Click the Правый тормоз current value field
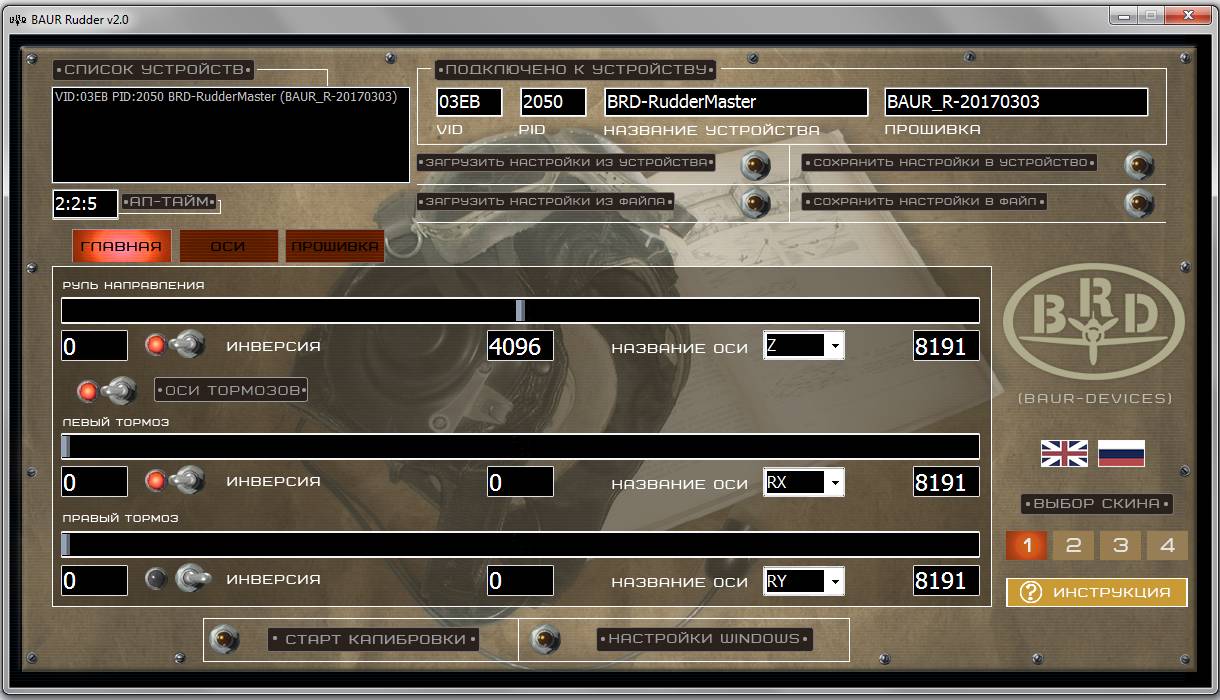The height and width of the screenshot is (700, 1220). click(520, 580)
